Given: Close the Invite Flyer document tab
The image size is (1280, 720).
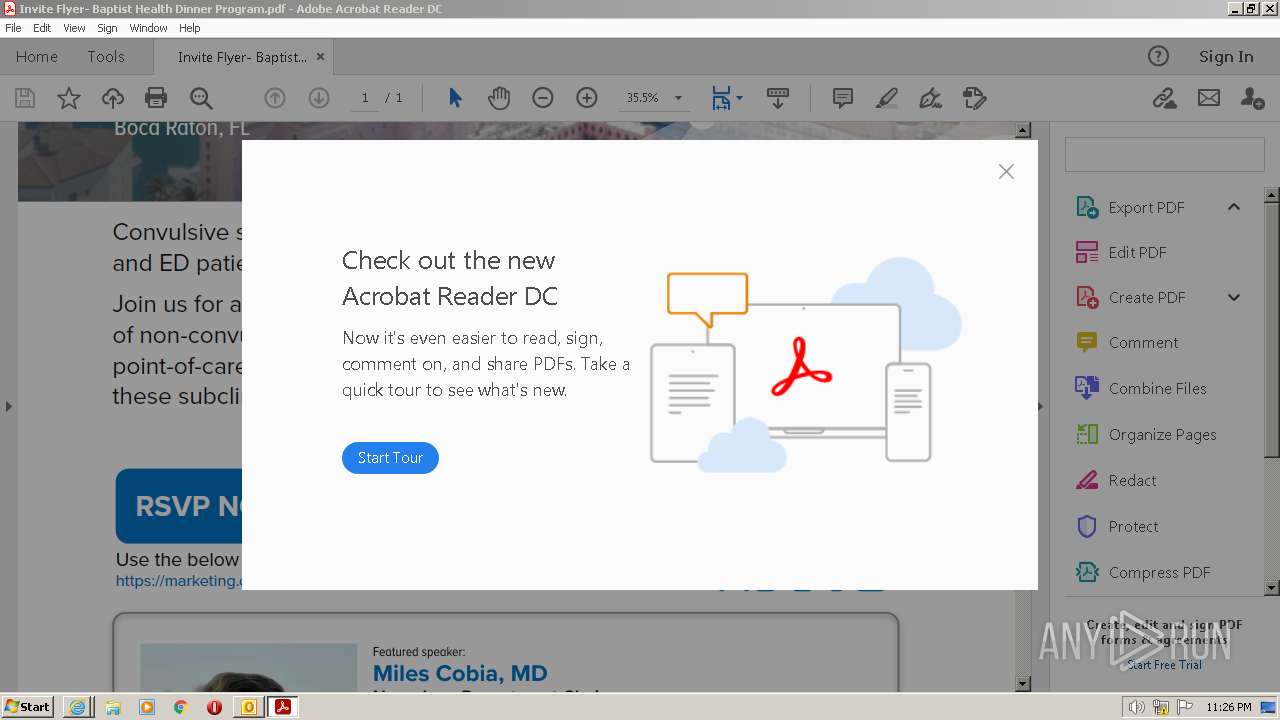Looking at the screenshot, I should [x=320, y=57].
